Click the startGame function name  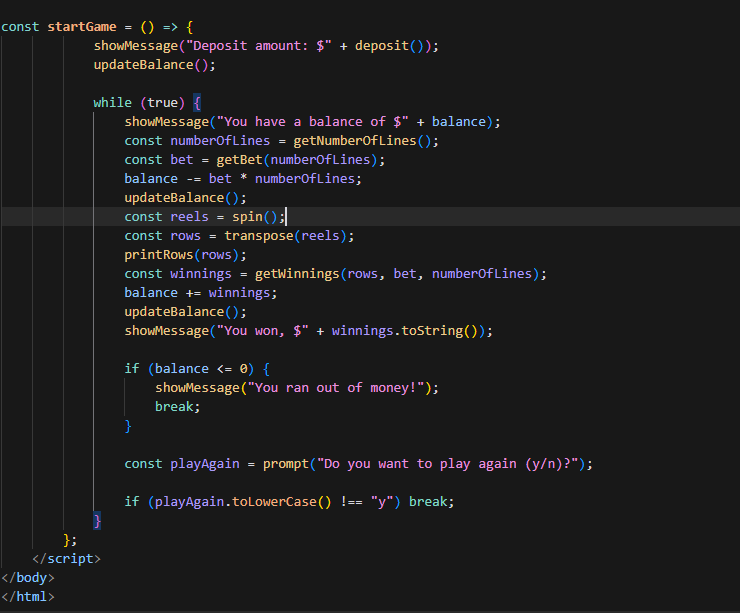[82, 27]
